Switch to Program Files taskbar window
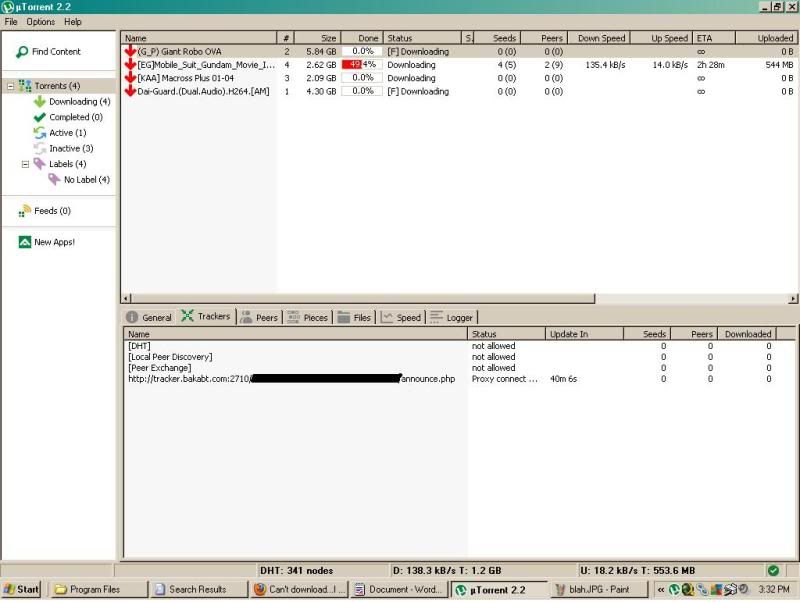 [x=98, y=589]
